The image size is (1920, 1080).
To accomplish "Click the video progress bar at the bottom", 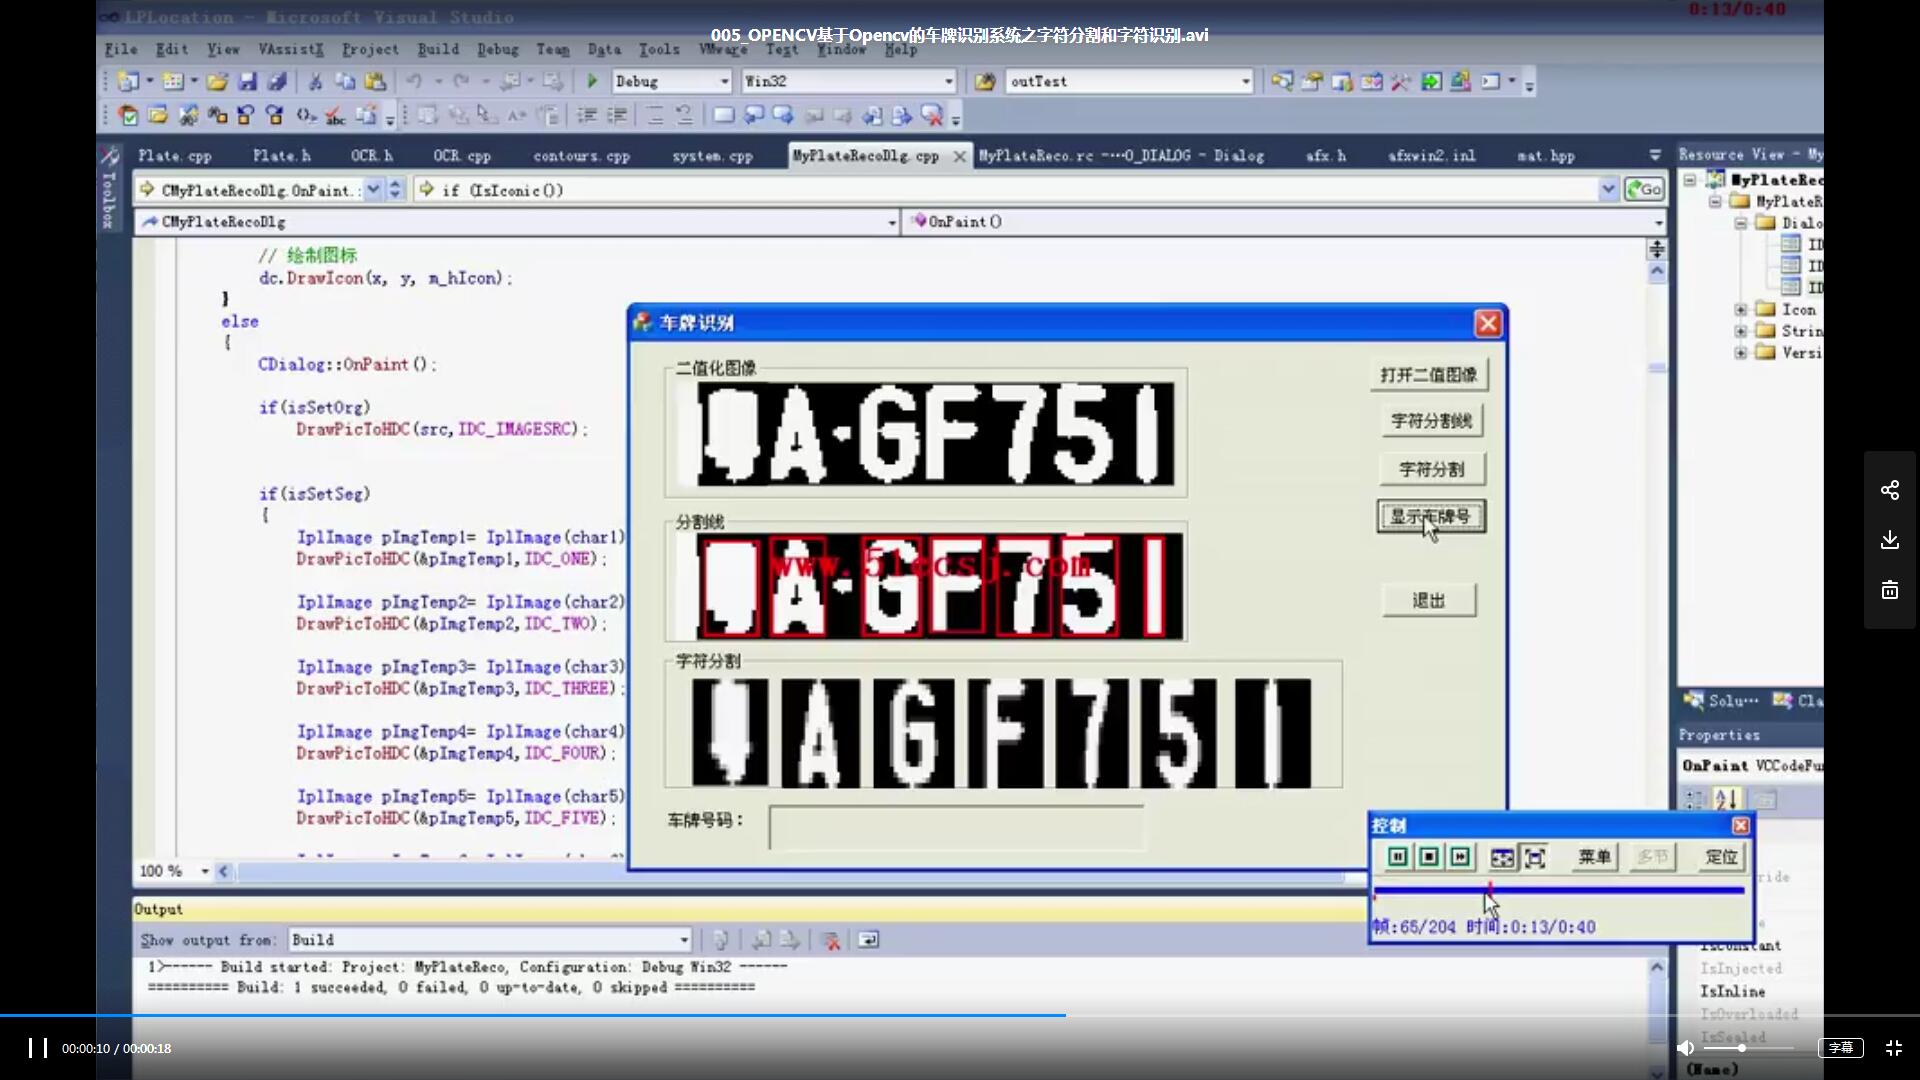I will pos(960,1015).
